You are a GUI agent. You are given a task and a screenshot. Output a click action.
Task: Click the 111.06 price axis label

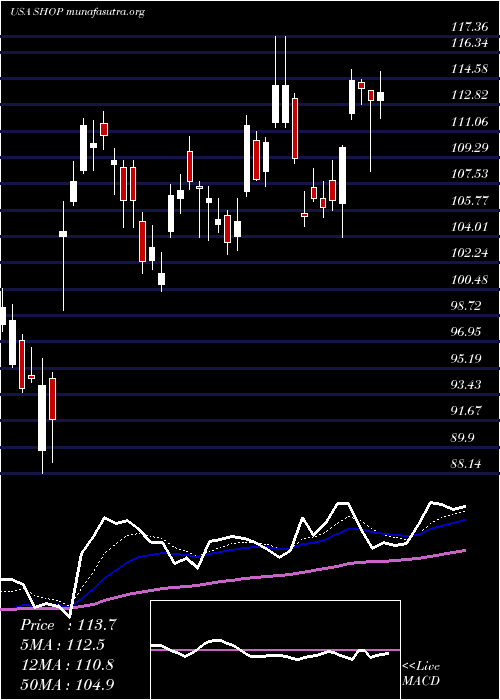click(x=470, y=122)
